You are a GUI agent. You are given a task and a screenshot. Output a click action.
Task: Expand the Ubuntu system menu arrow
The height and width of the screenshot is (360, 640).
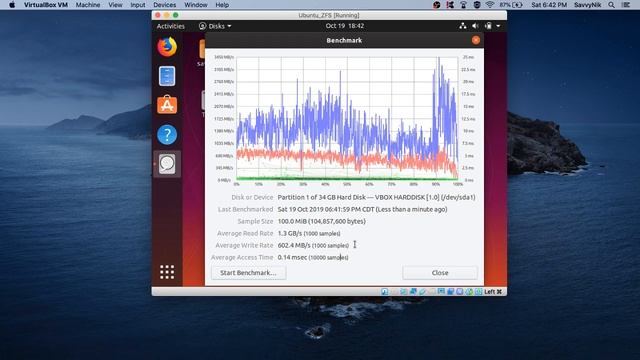pos(498,26)
